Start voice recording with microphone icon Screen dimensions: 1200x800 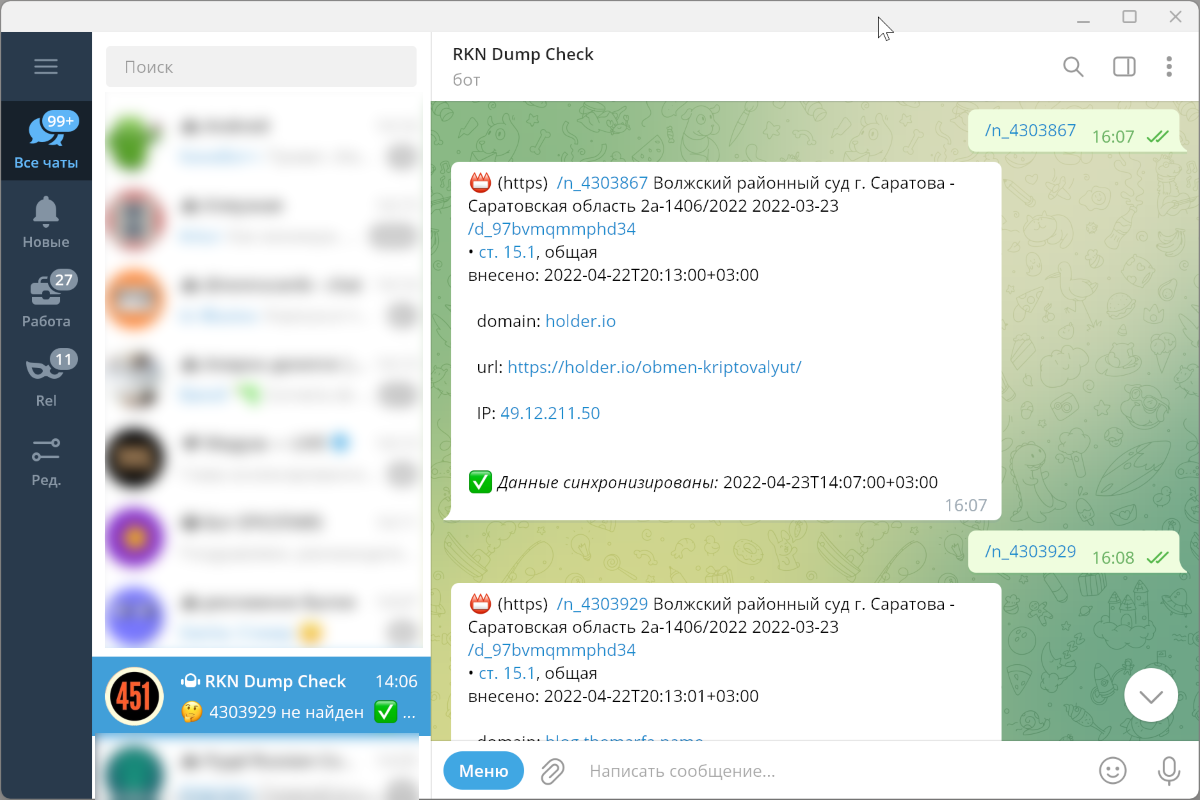(x=1167, y=771)
